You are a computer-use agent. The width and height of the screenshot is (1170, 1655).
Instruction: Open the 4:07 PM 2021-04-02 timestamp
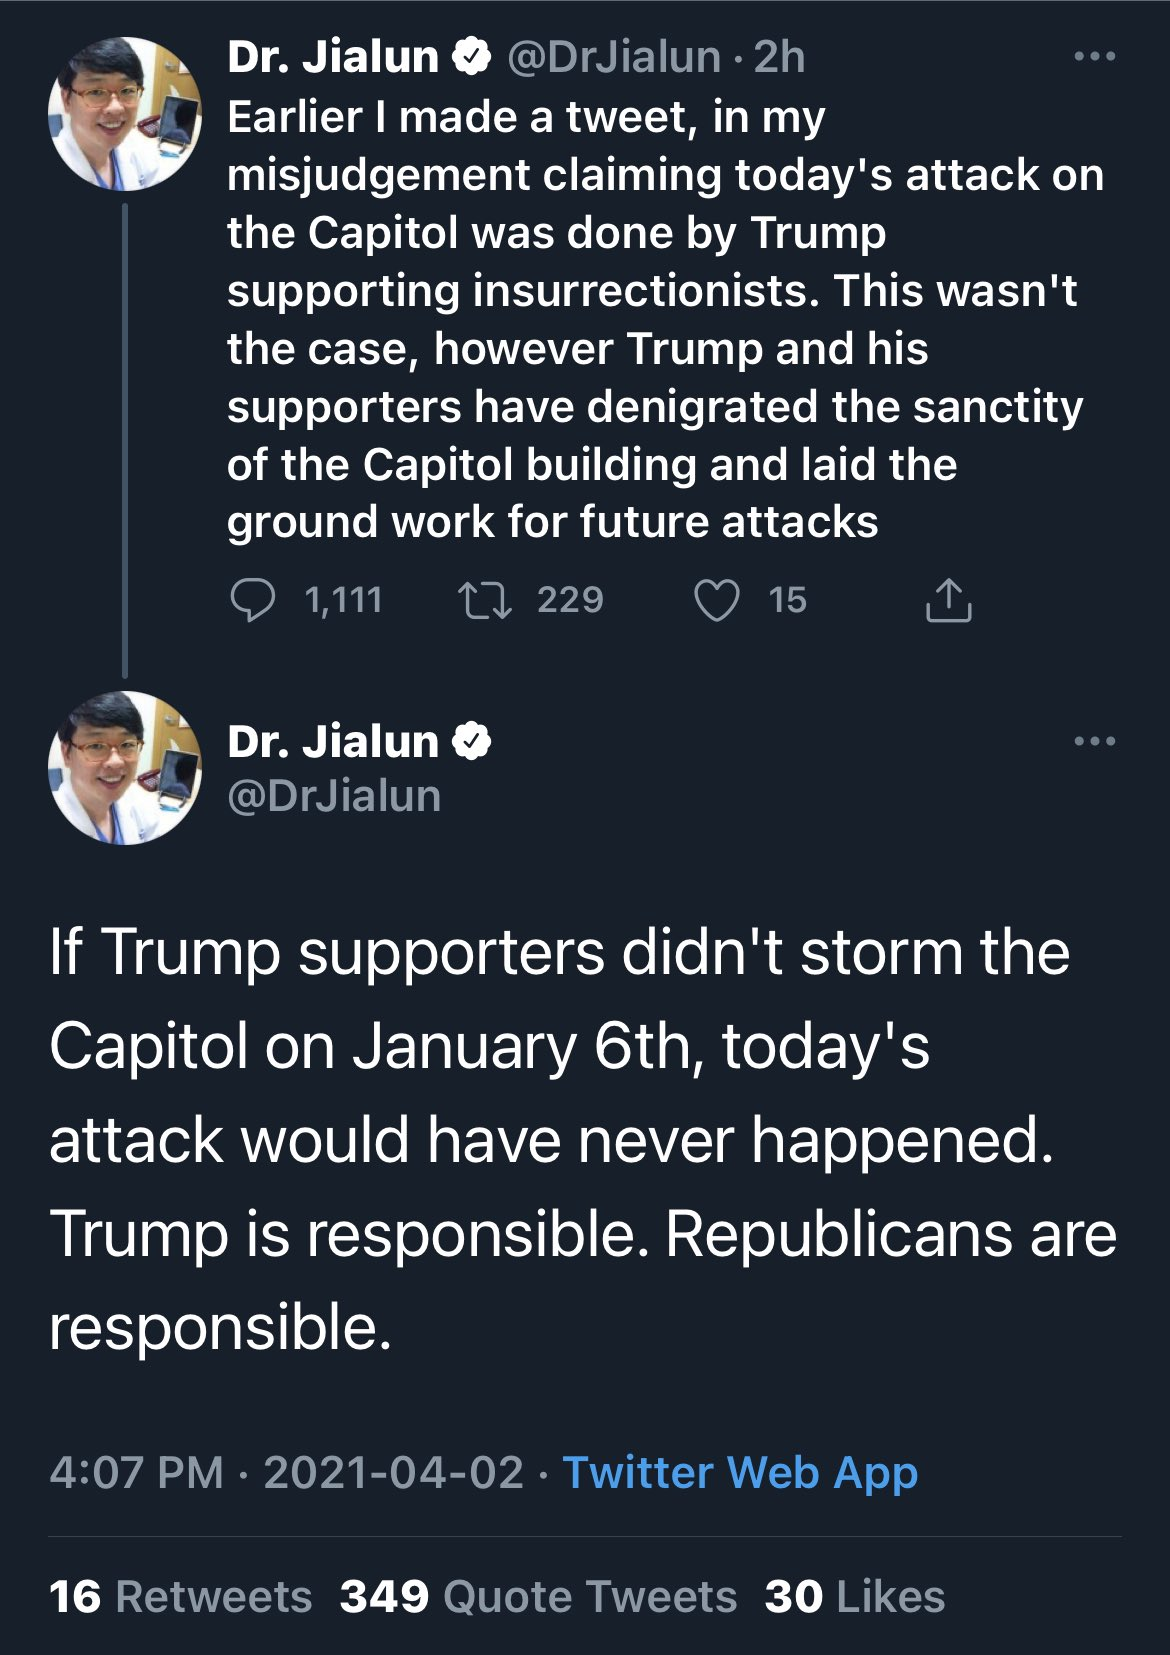286,1473
